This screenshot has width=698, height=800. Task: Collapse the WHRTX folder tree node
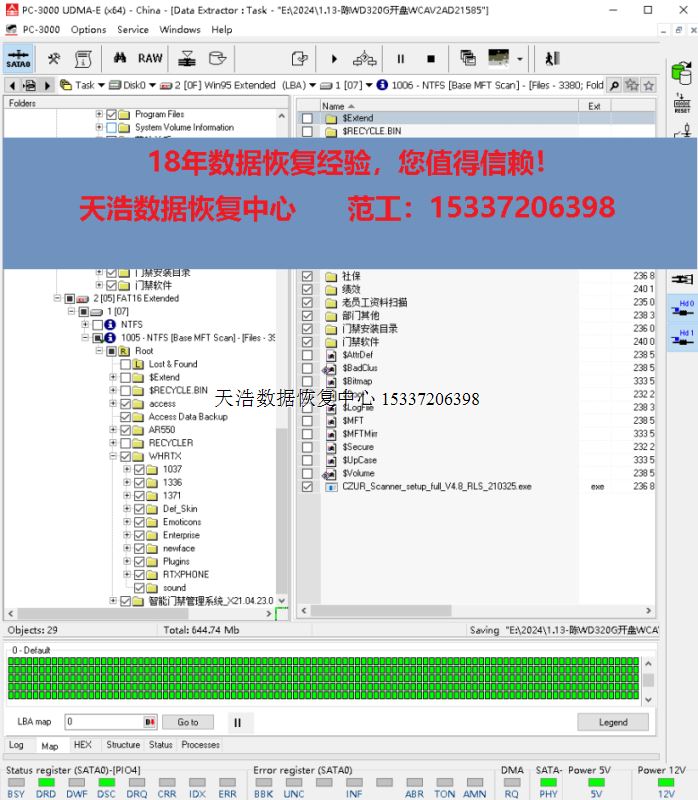click(x=112, y=456)
